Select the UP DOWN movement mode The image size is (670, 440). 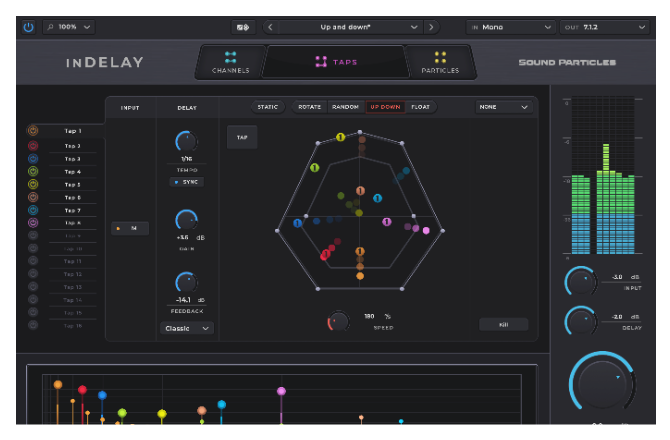tap(385, 107)
